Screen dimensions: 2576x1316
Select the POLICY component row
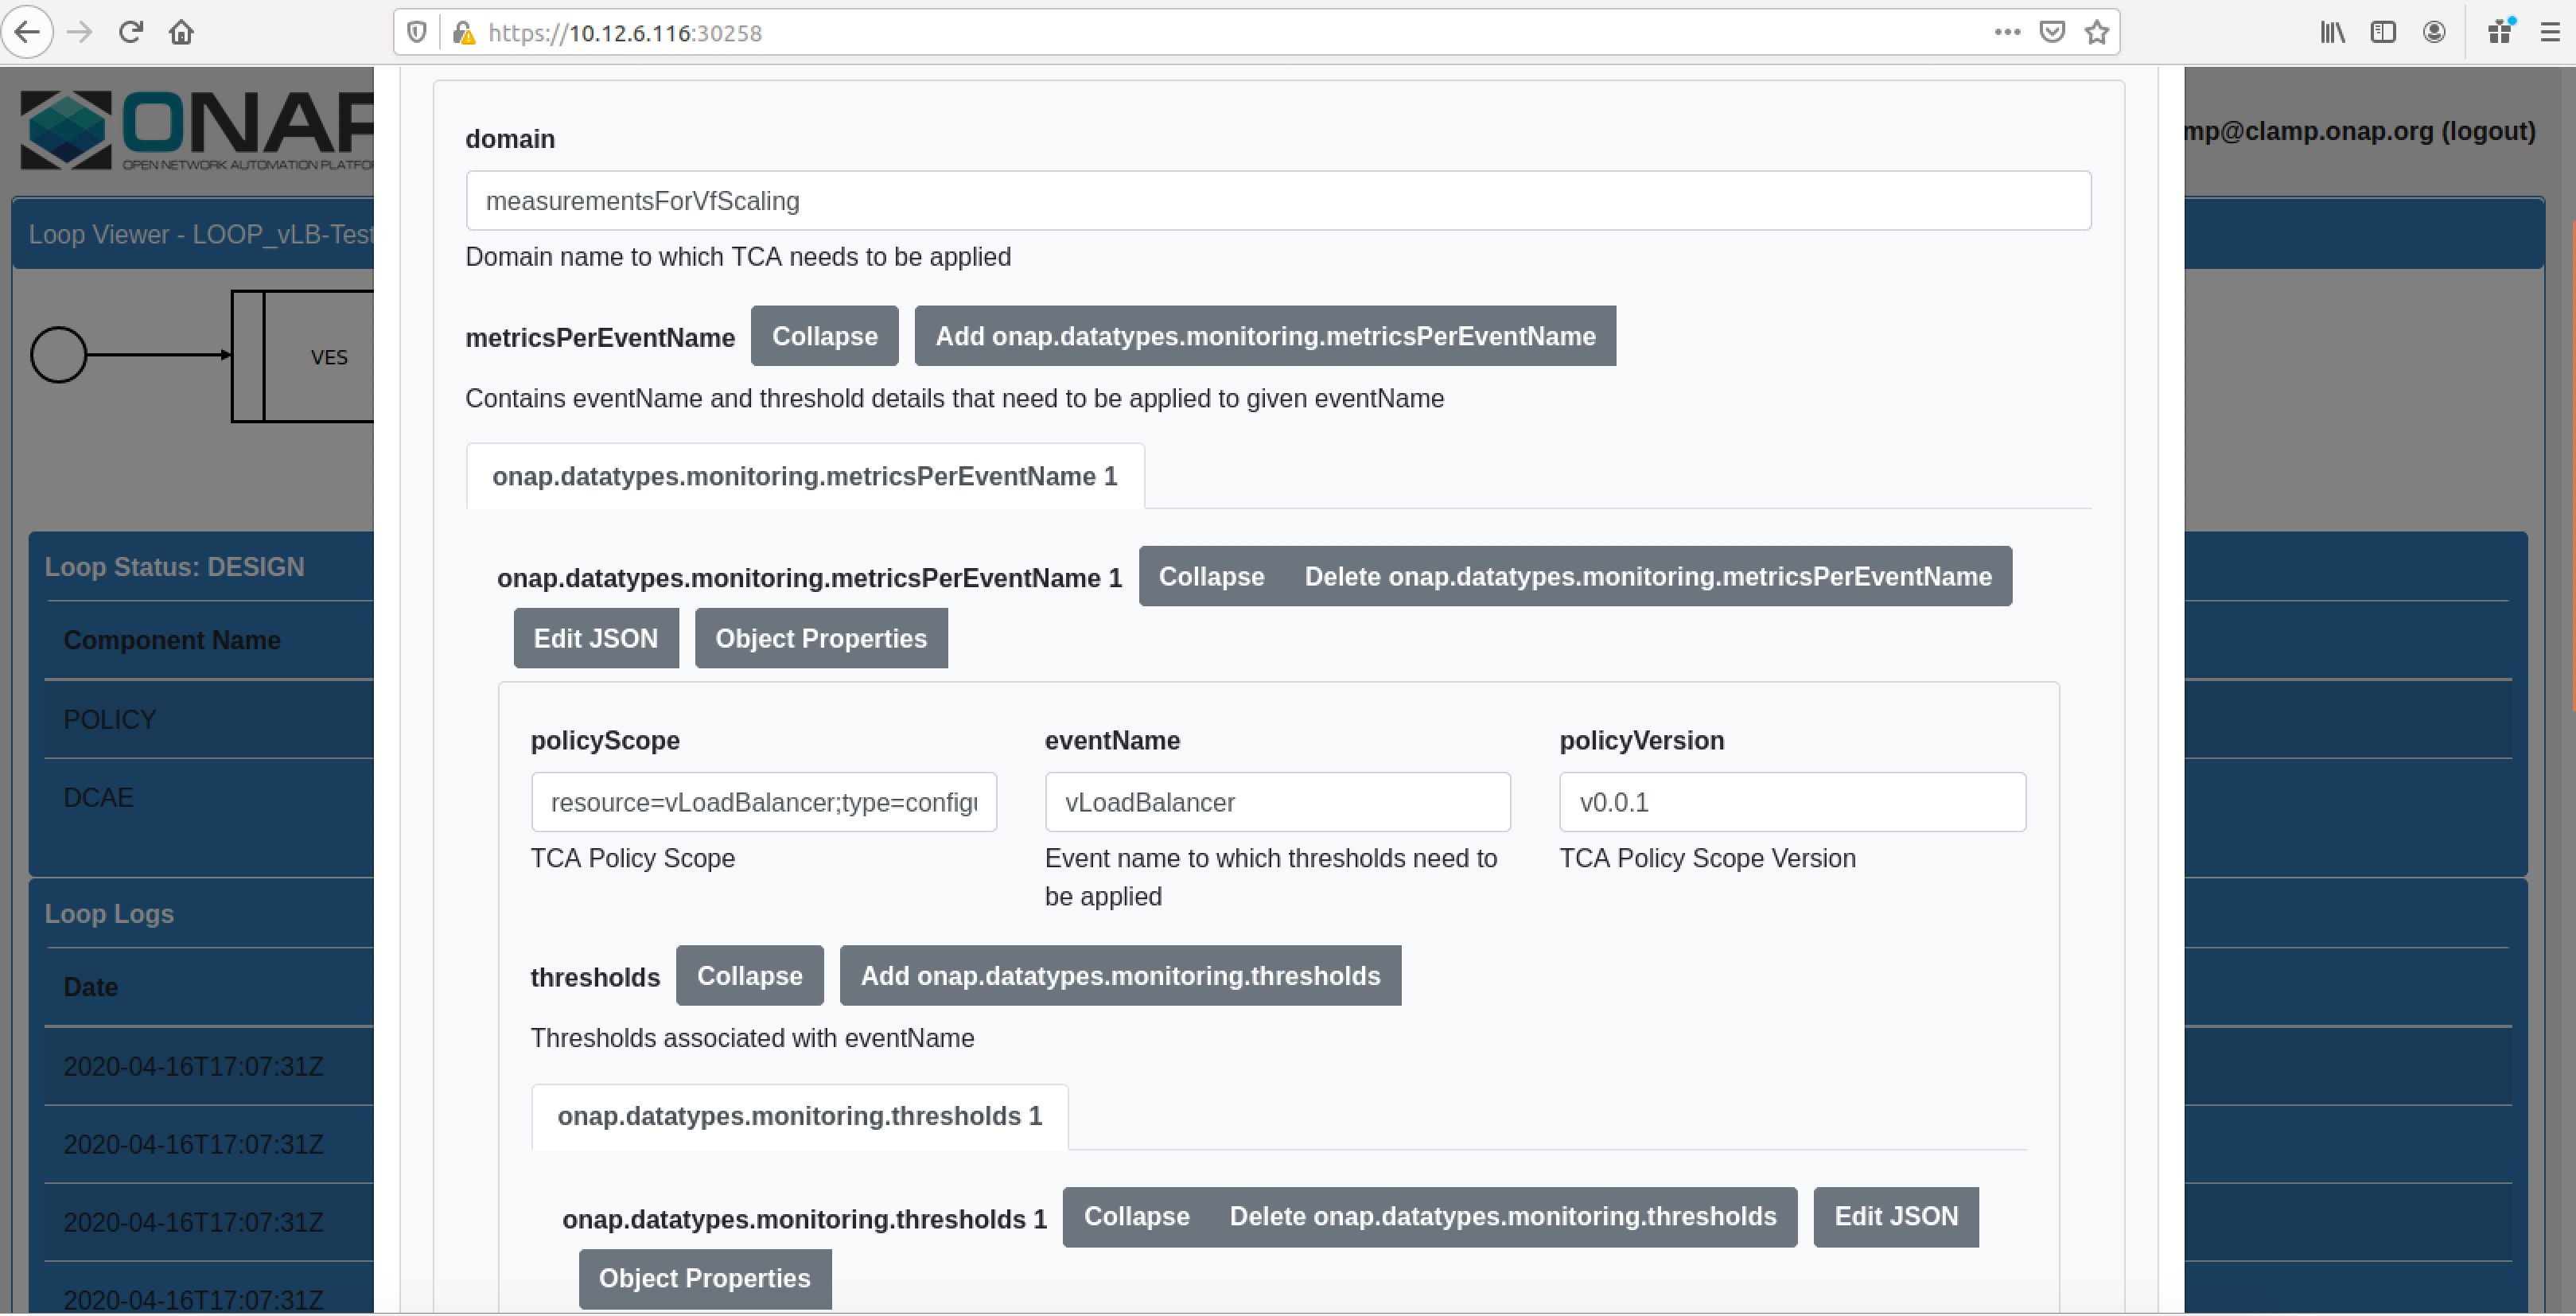209,720
